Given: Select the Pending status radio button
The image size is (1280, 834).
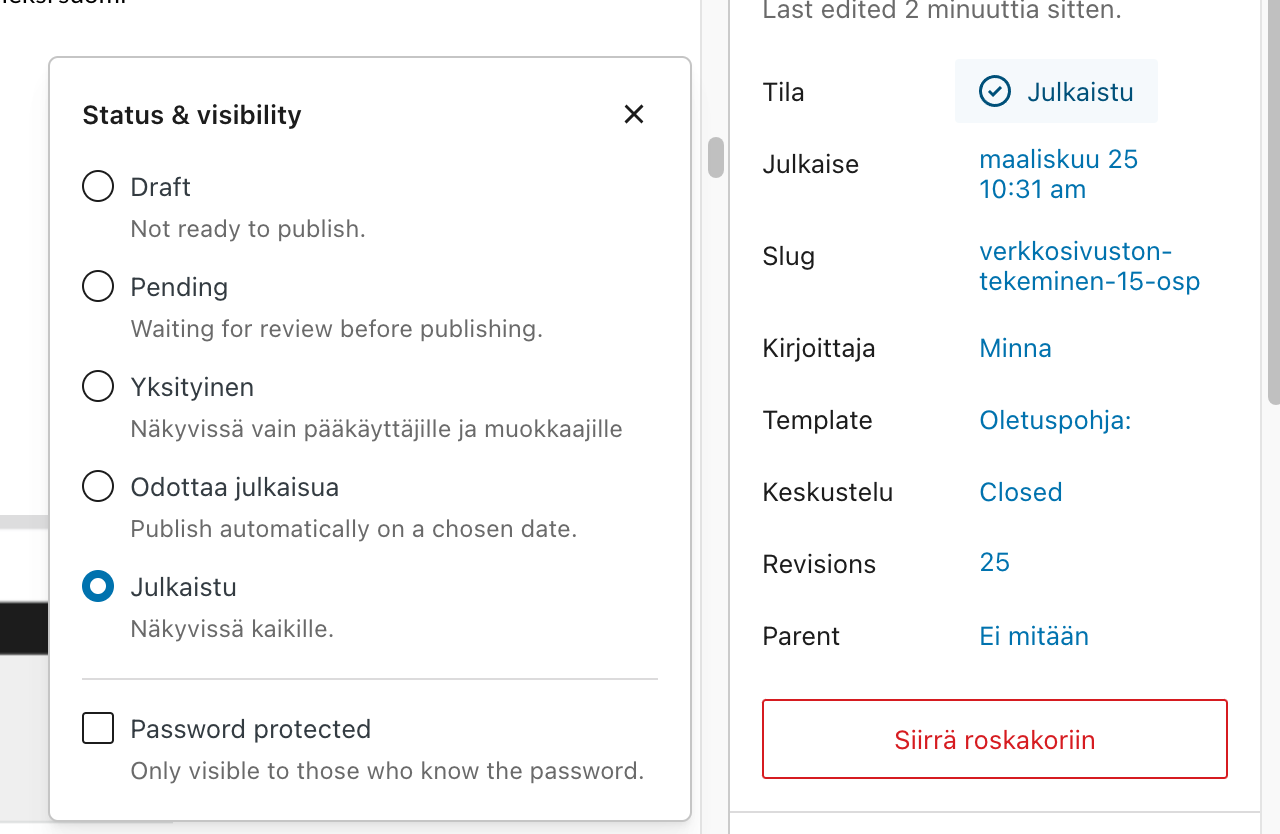Looking at the screenshot, I should click(98, 287).
